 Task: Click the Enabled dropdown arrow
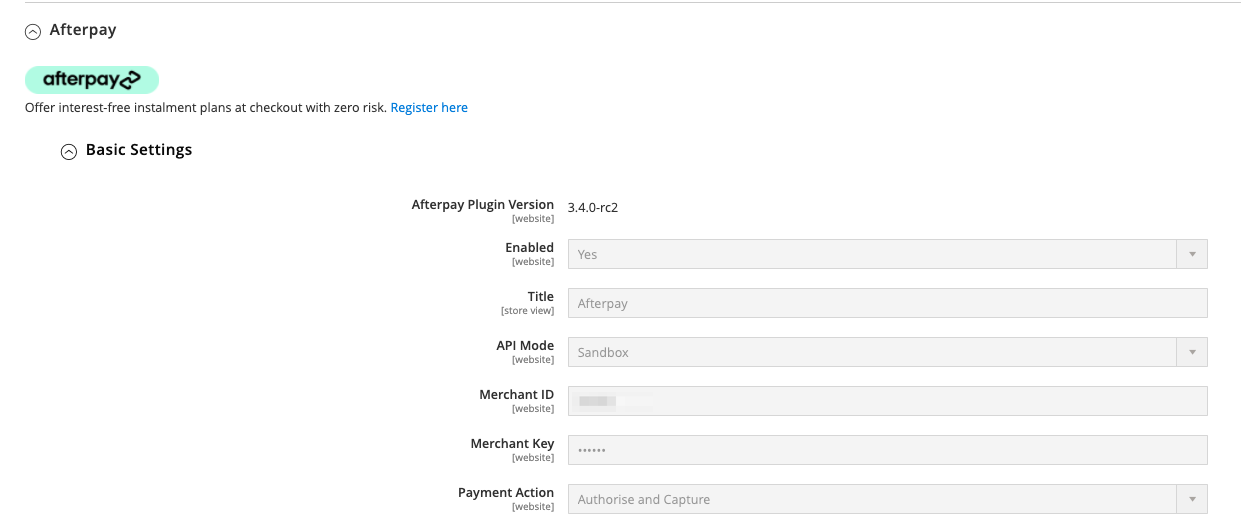coord(1192,254)
